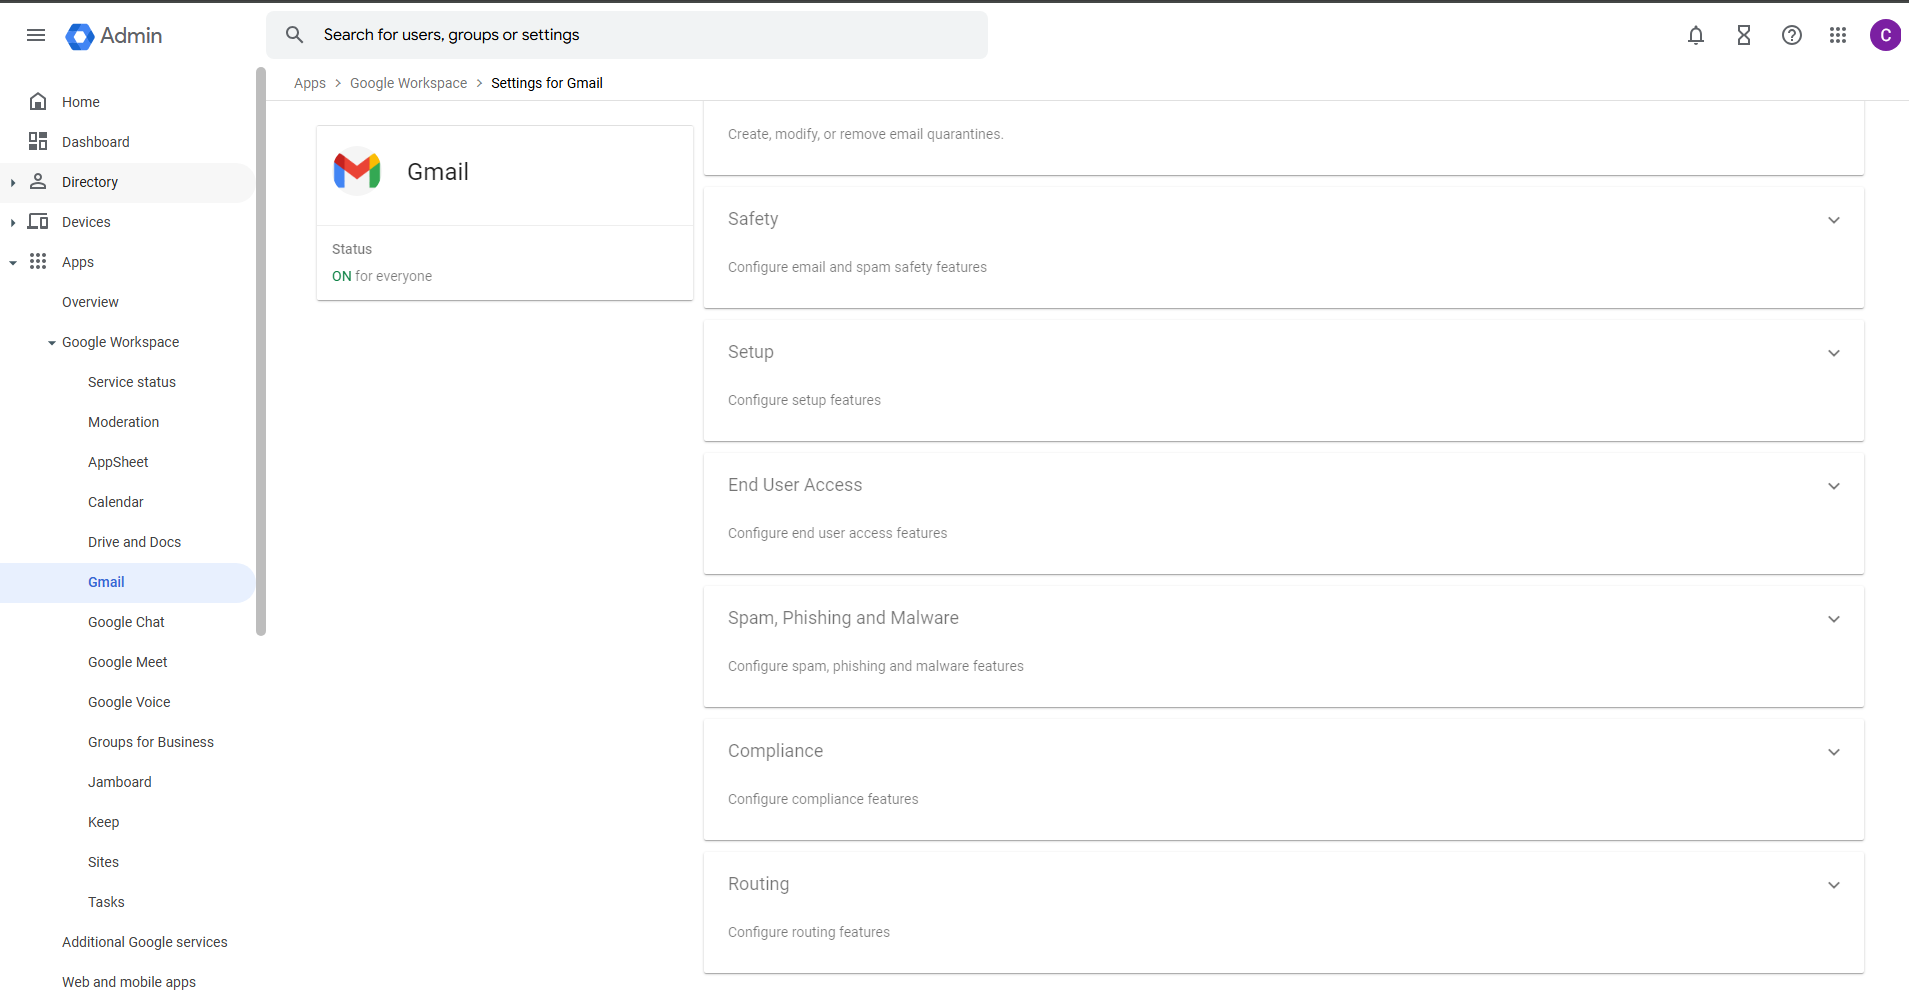Click the email quarantines description text

coord(866,134)
